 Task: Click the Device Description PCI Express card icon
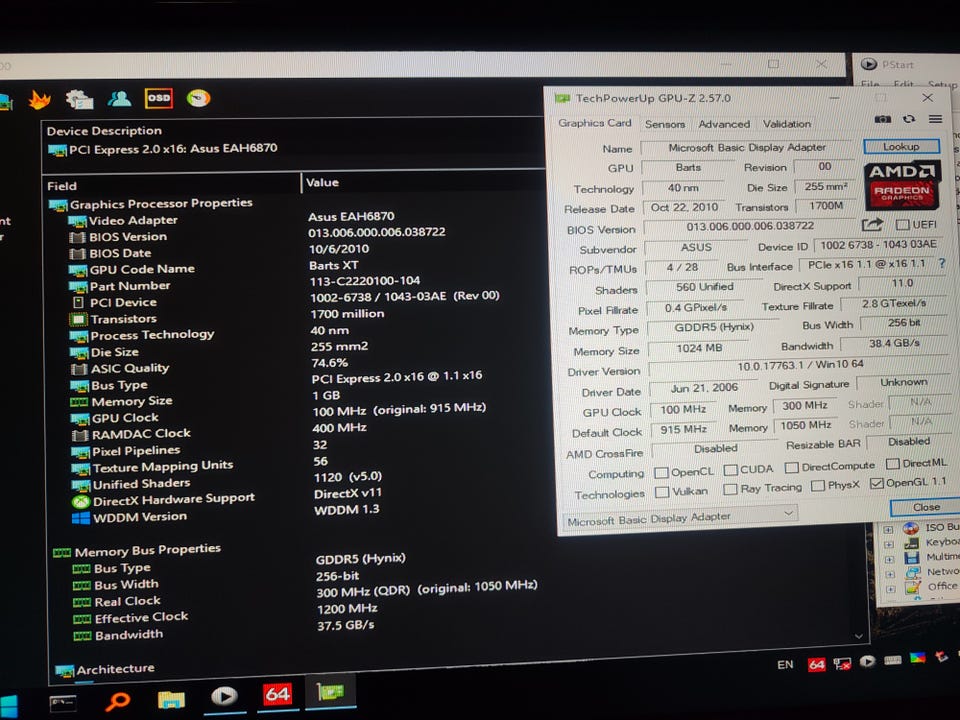pyautogui.click(x=57, y=150)
